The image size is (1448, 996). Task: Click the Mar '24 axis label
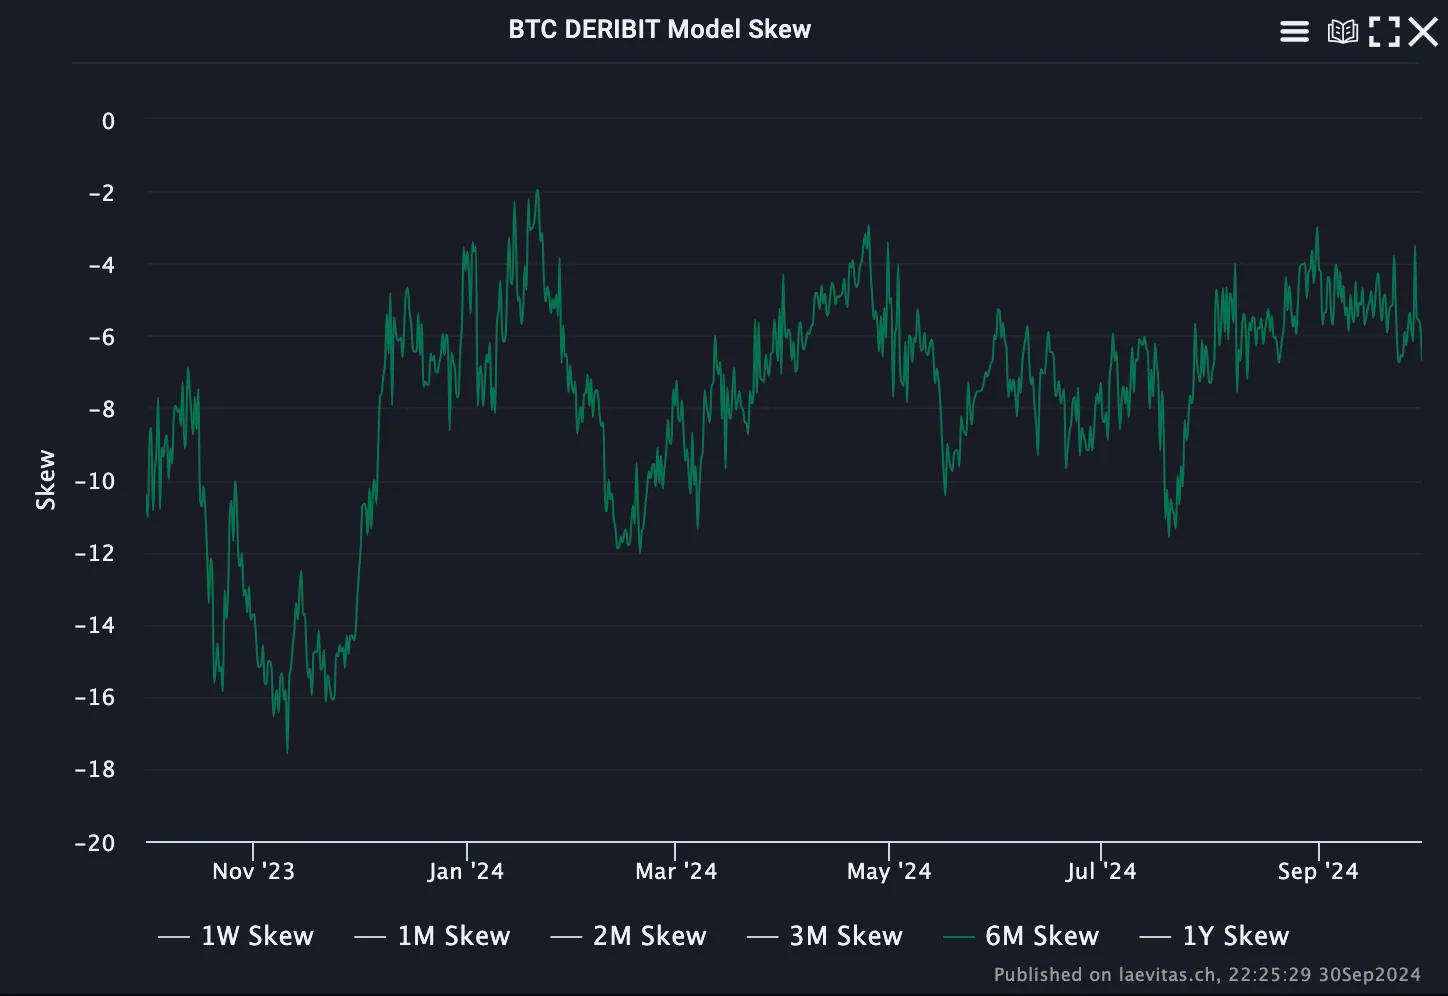(676, 871)
